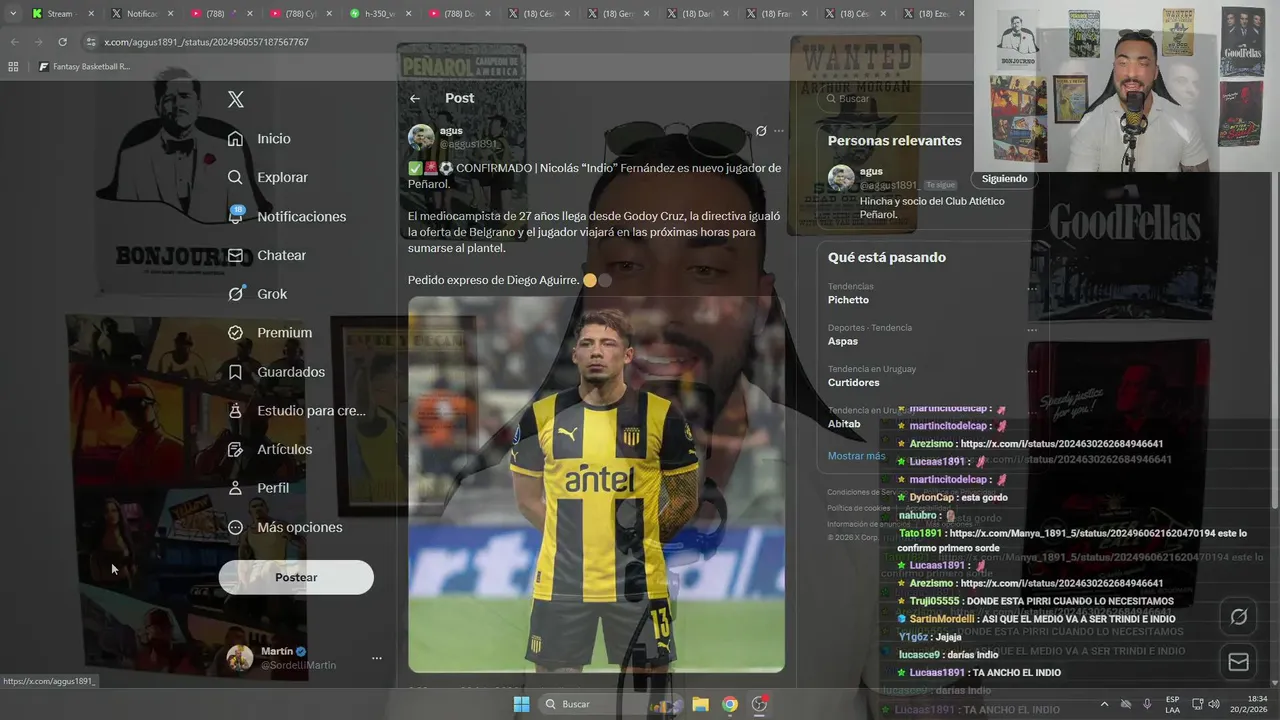Open File Explorer from the taskbar
1280x720 pixels.
(x=701, y=704)
